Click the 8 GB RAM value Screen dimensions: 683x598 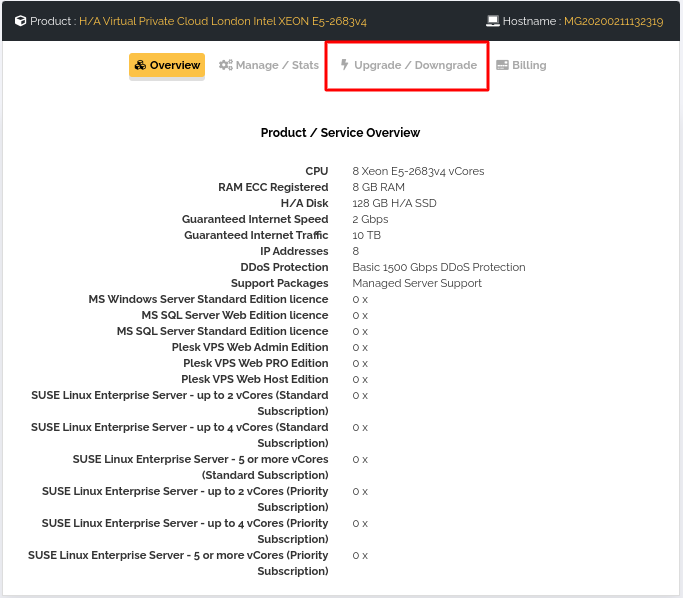379,187
